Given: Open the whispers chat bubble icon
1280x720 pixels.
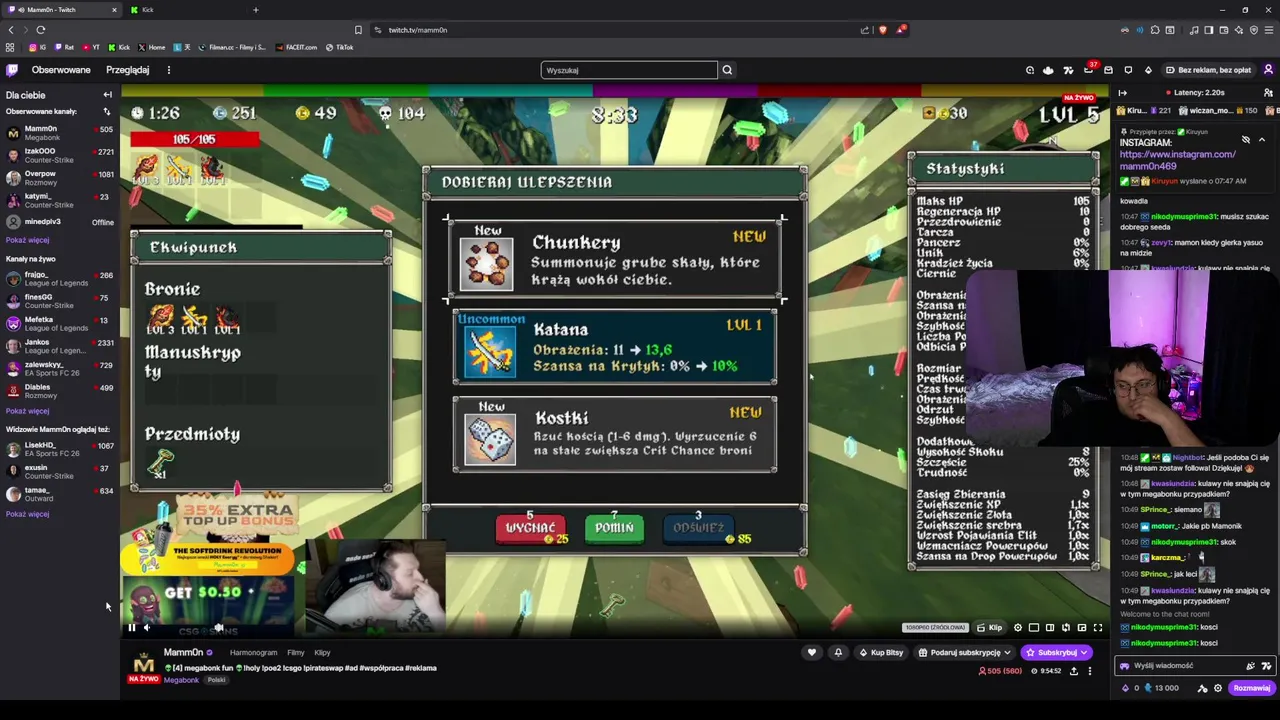Looking at the screenshot, I should click(1128, 70).
